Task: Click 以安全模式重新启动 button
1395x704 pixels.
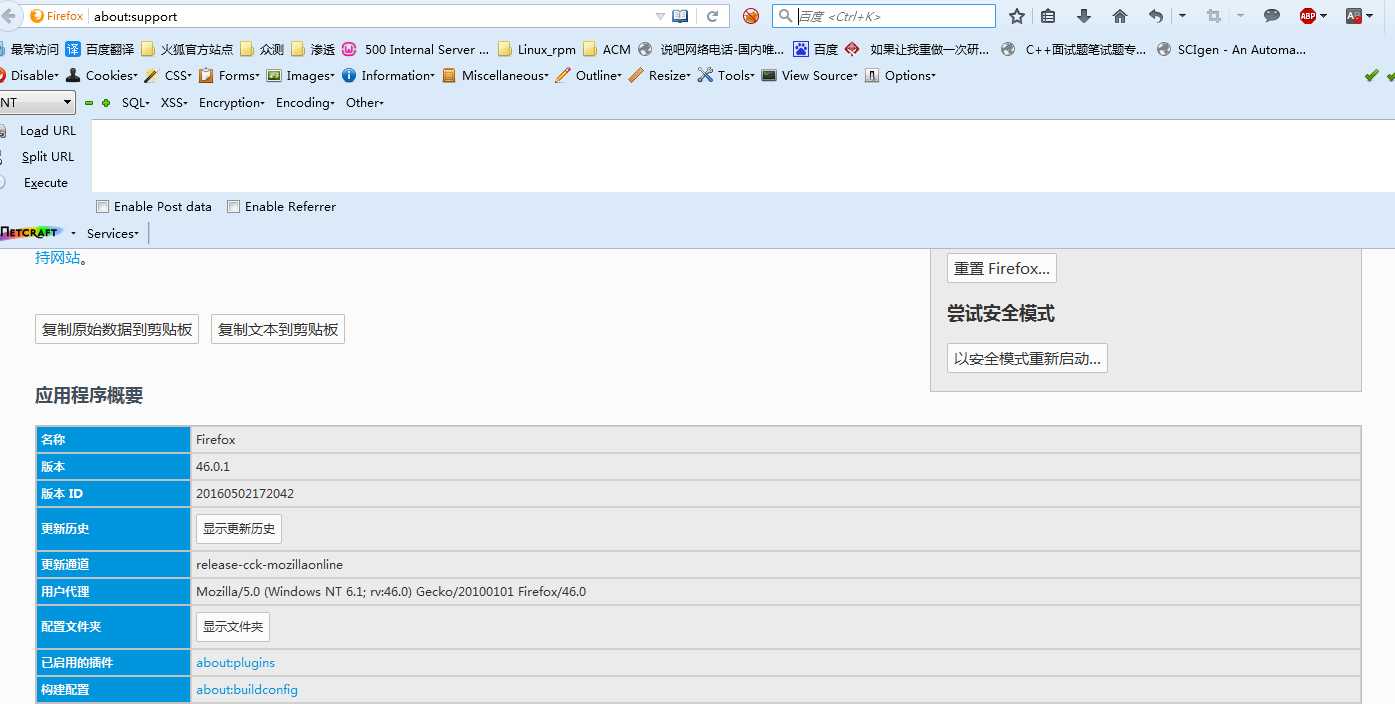Action: click(1027, 358)
